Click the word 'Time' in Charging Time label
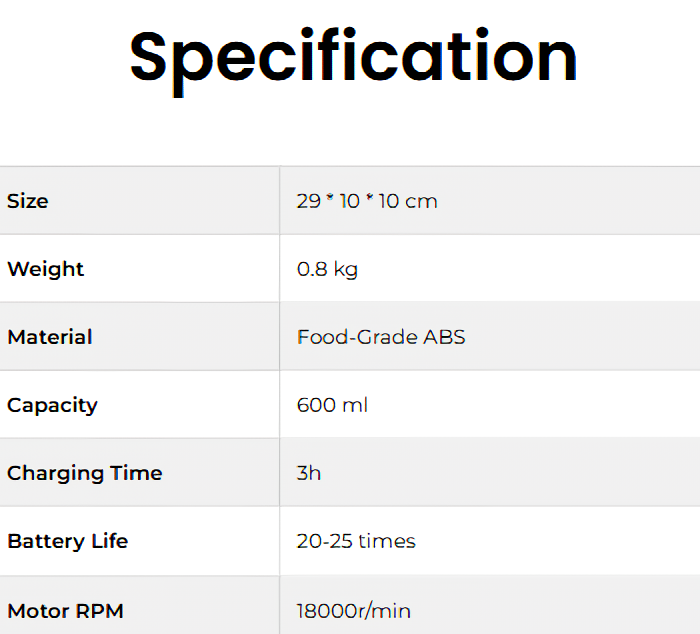 click(136, 473)
